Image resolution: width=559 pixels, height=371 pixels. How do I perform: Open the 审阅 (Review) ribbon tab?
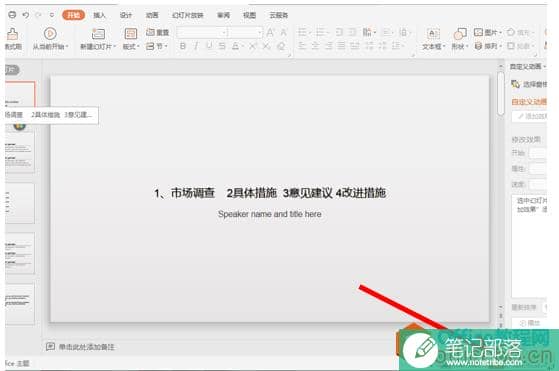(x=224, y=15)
